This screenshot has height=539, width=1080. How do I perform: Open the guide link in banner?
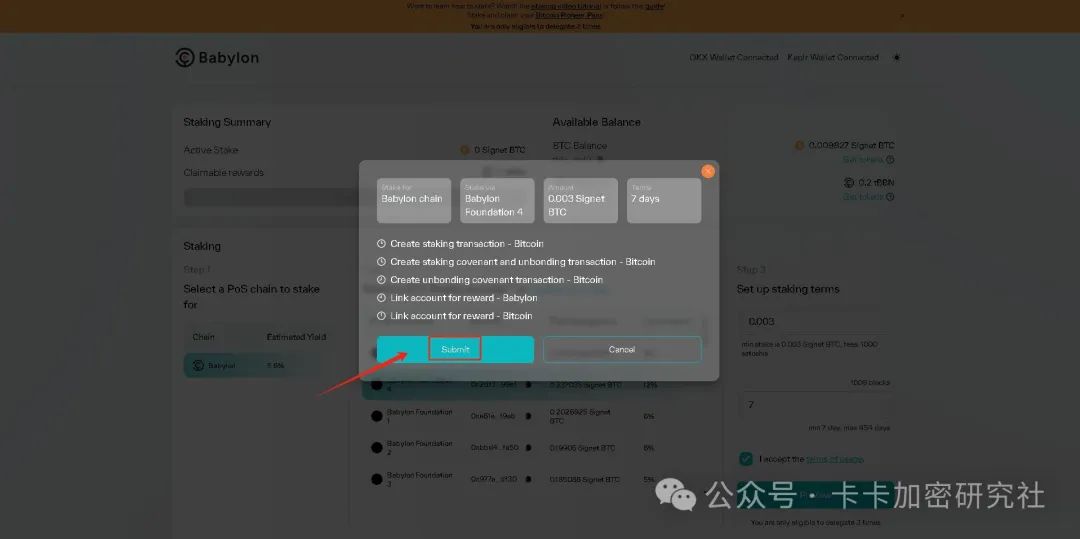point(654,6)
